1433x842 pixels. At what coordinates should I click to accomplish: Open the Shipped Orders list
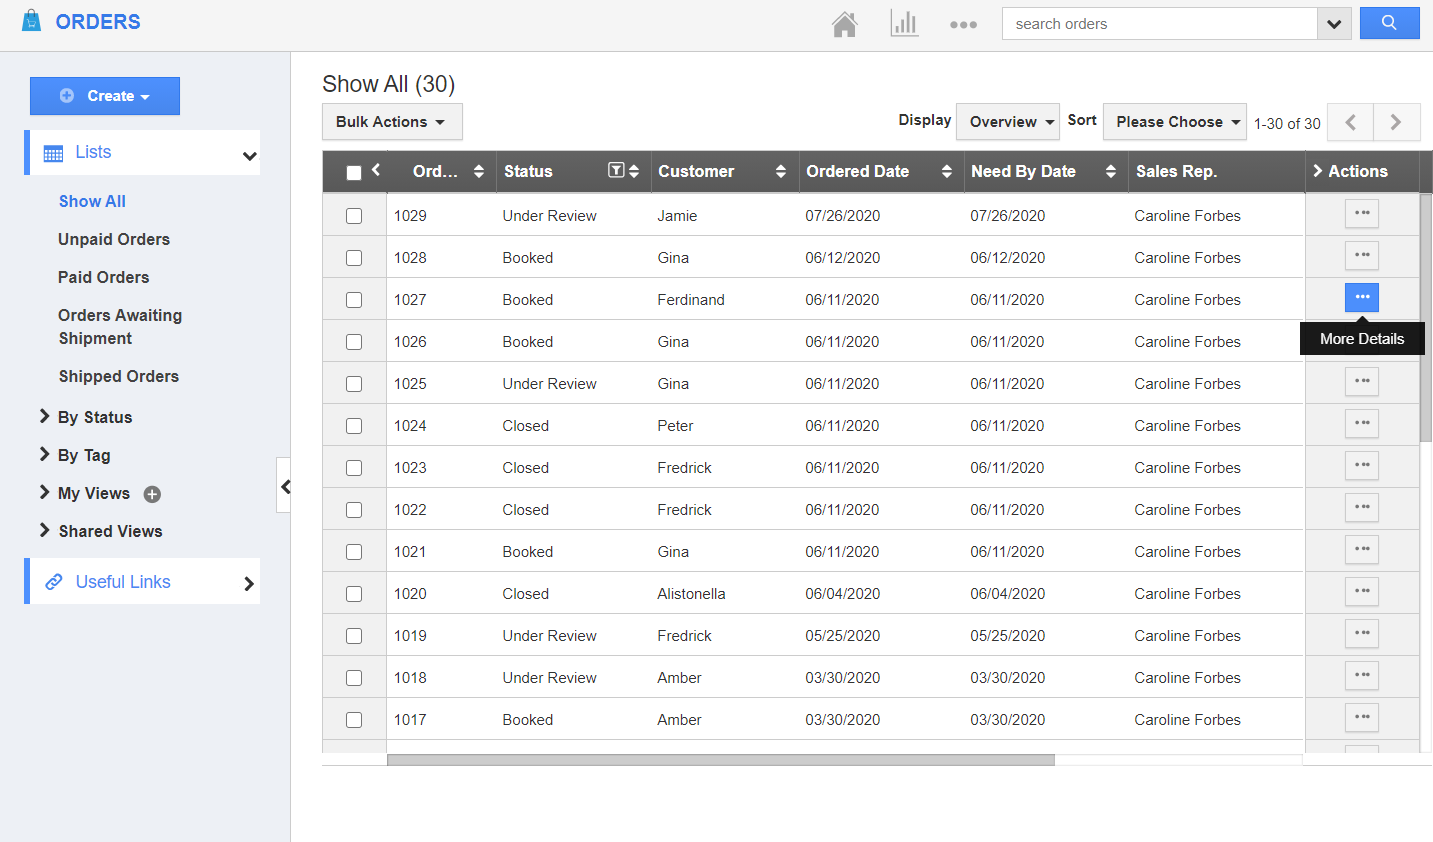click(x=118, y=376)
